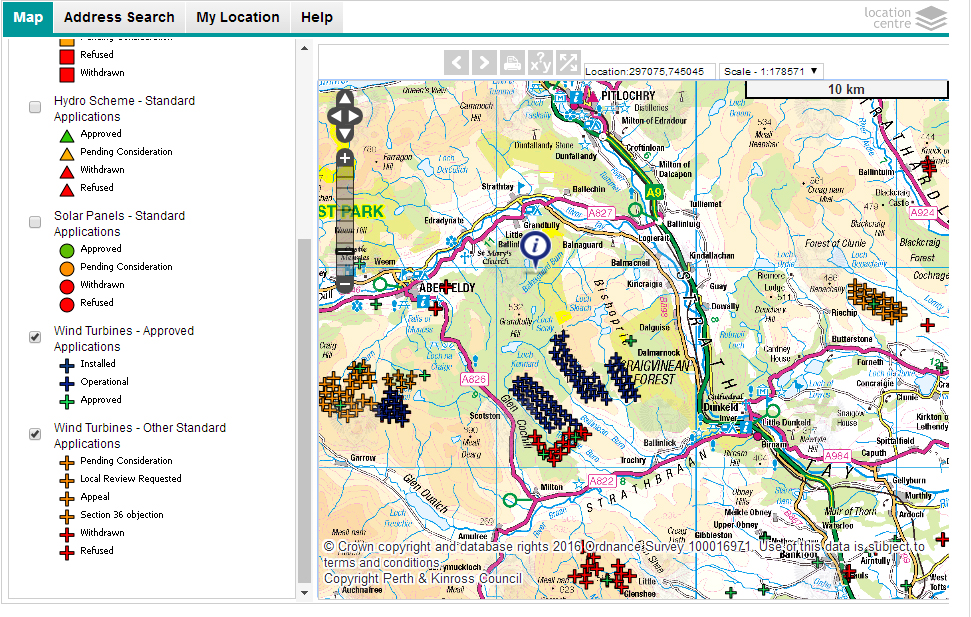Pan the map south with down arrow
The width and height of the screenshot is (971, 617).
[345, 133]
